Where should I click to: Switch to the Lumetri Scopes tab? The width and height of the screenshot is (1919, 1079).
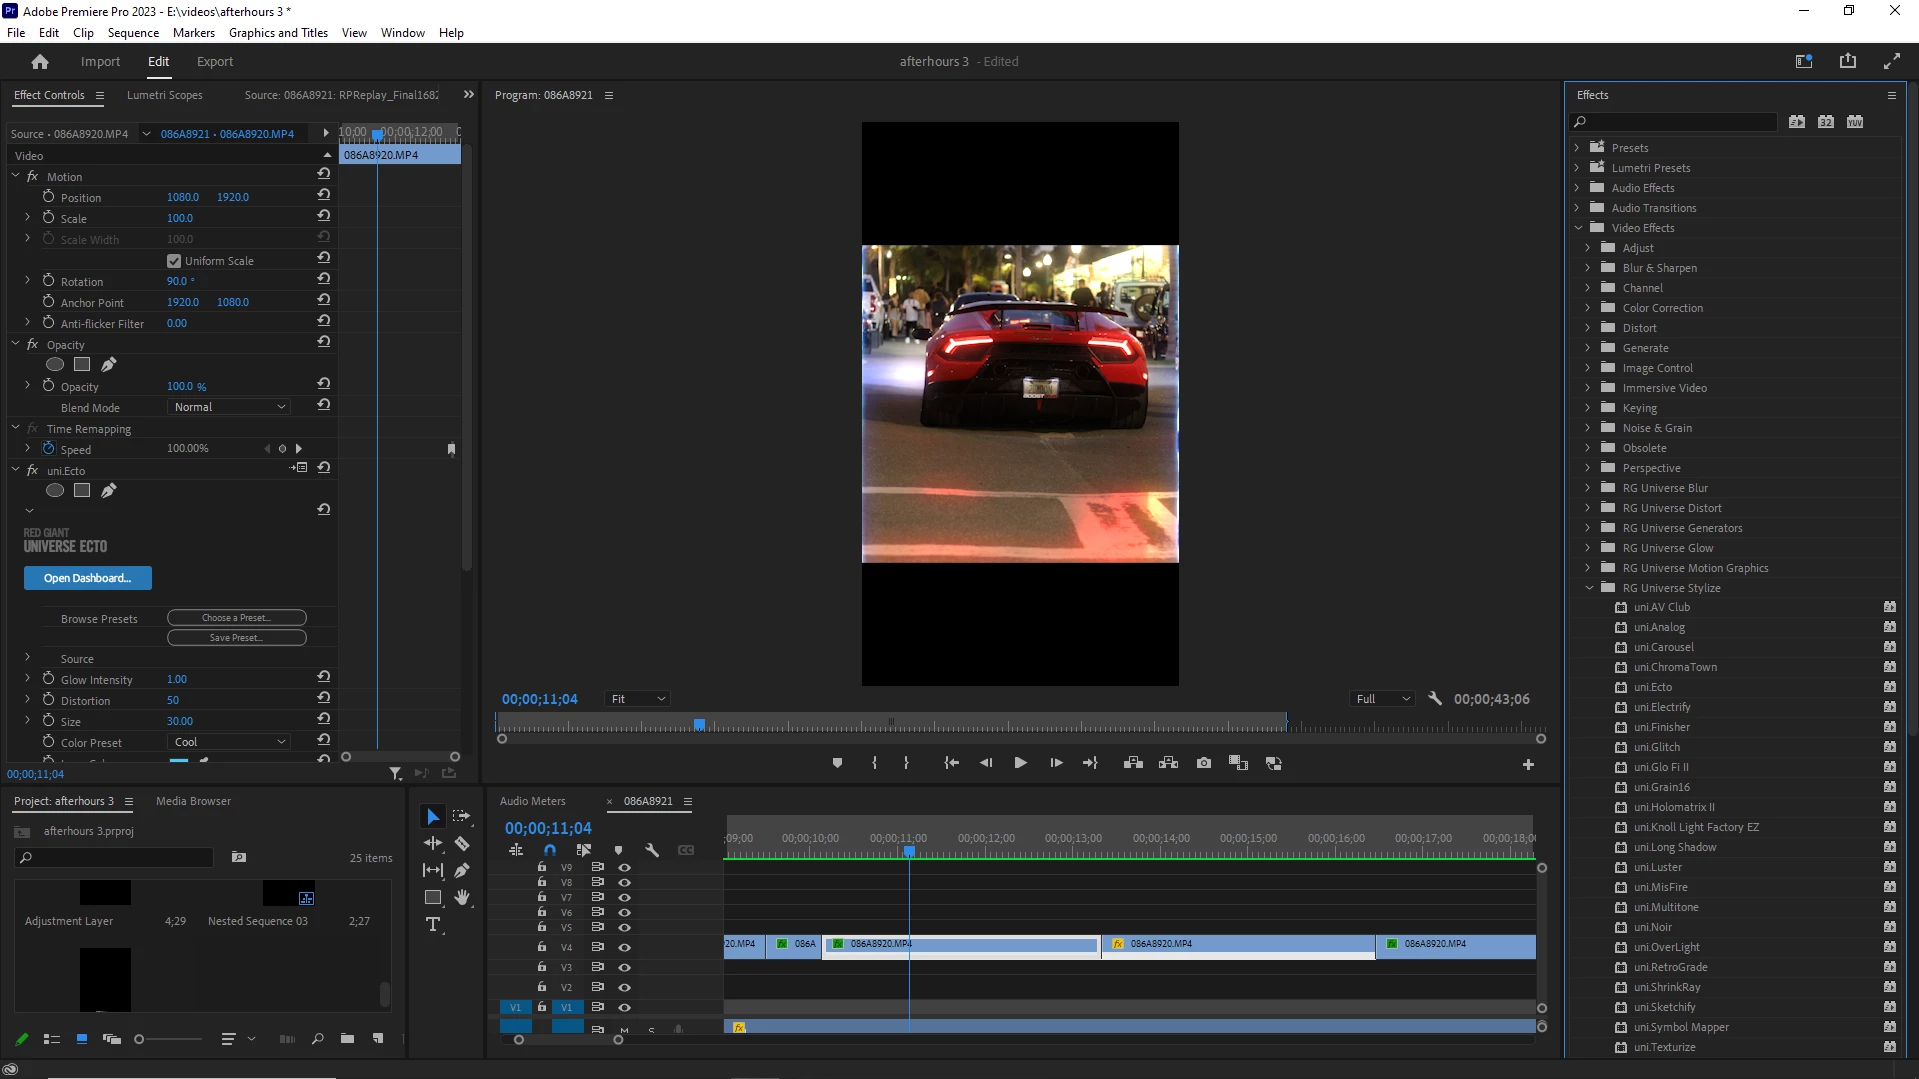click(x=164, y=95)
